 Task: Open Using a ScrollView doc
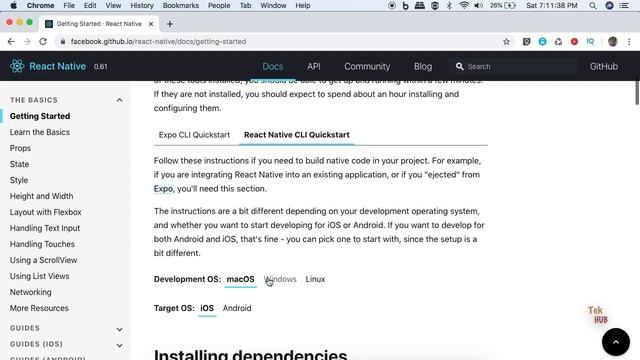pyautogui.click(x=43, y=260)
